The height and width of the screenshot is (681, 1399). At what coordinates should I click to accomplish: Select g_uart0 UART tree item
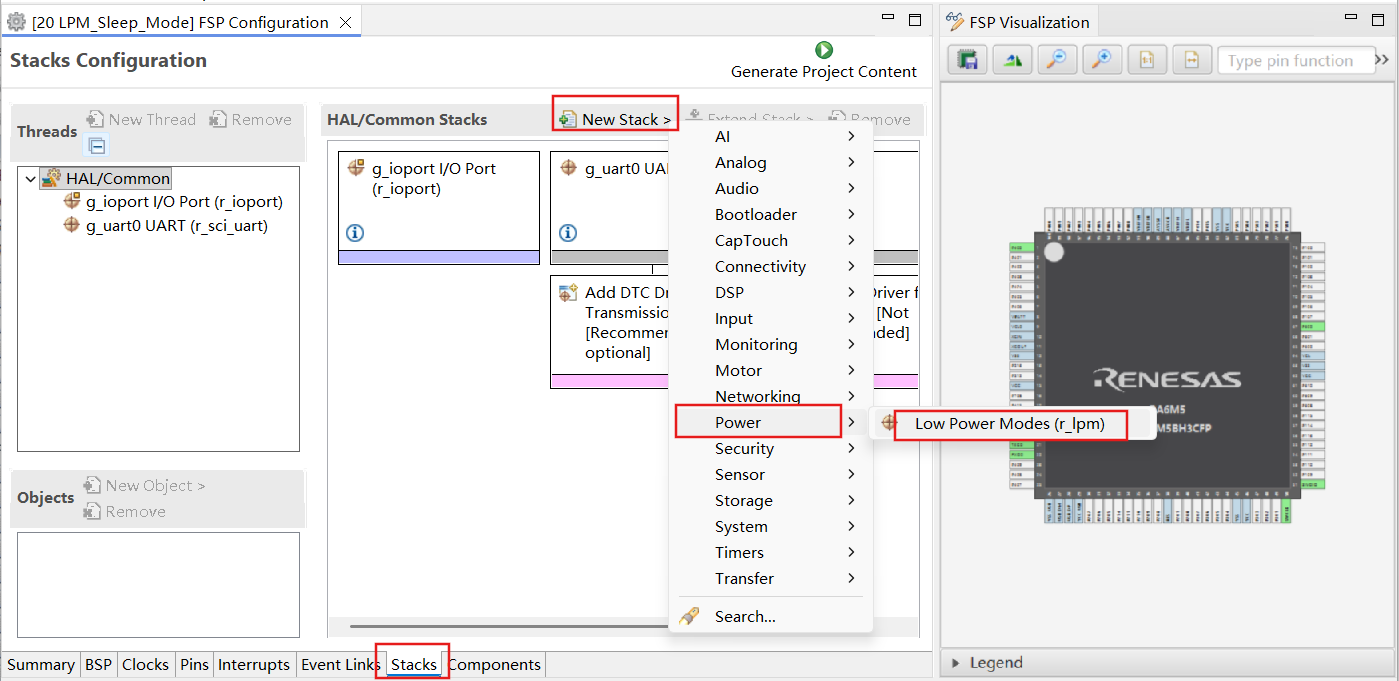(x=165, y=225)
